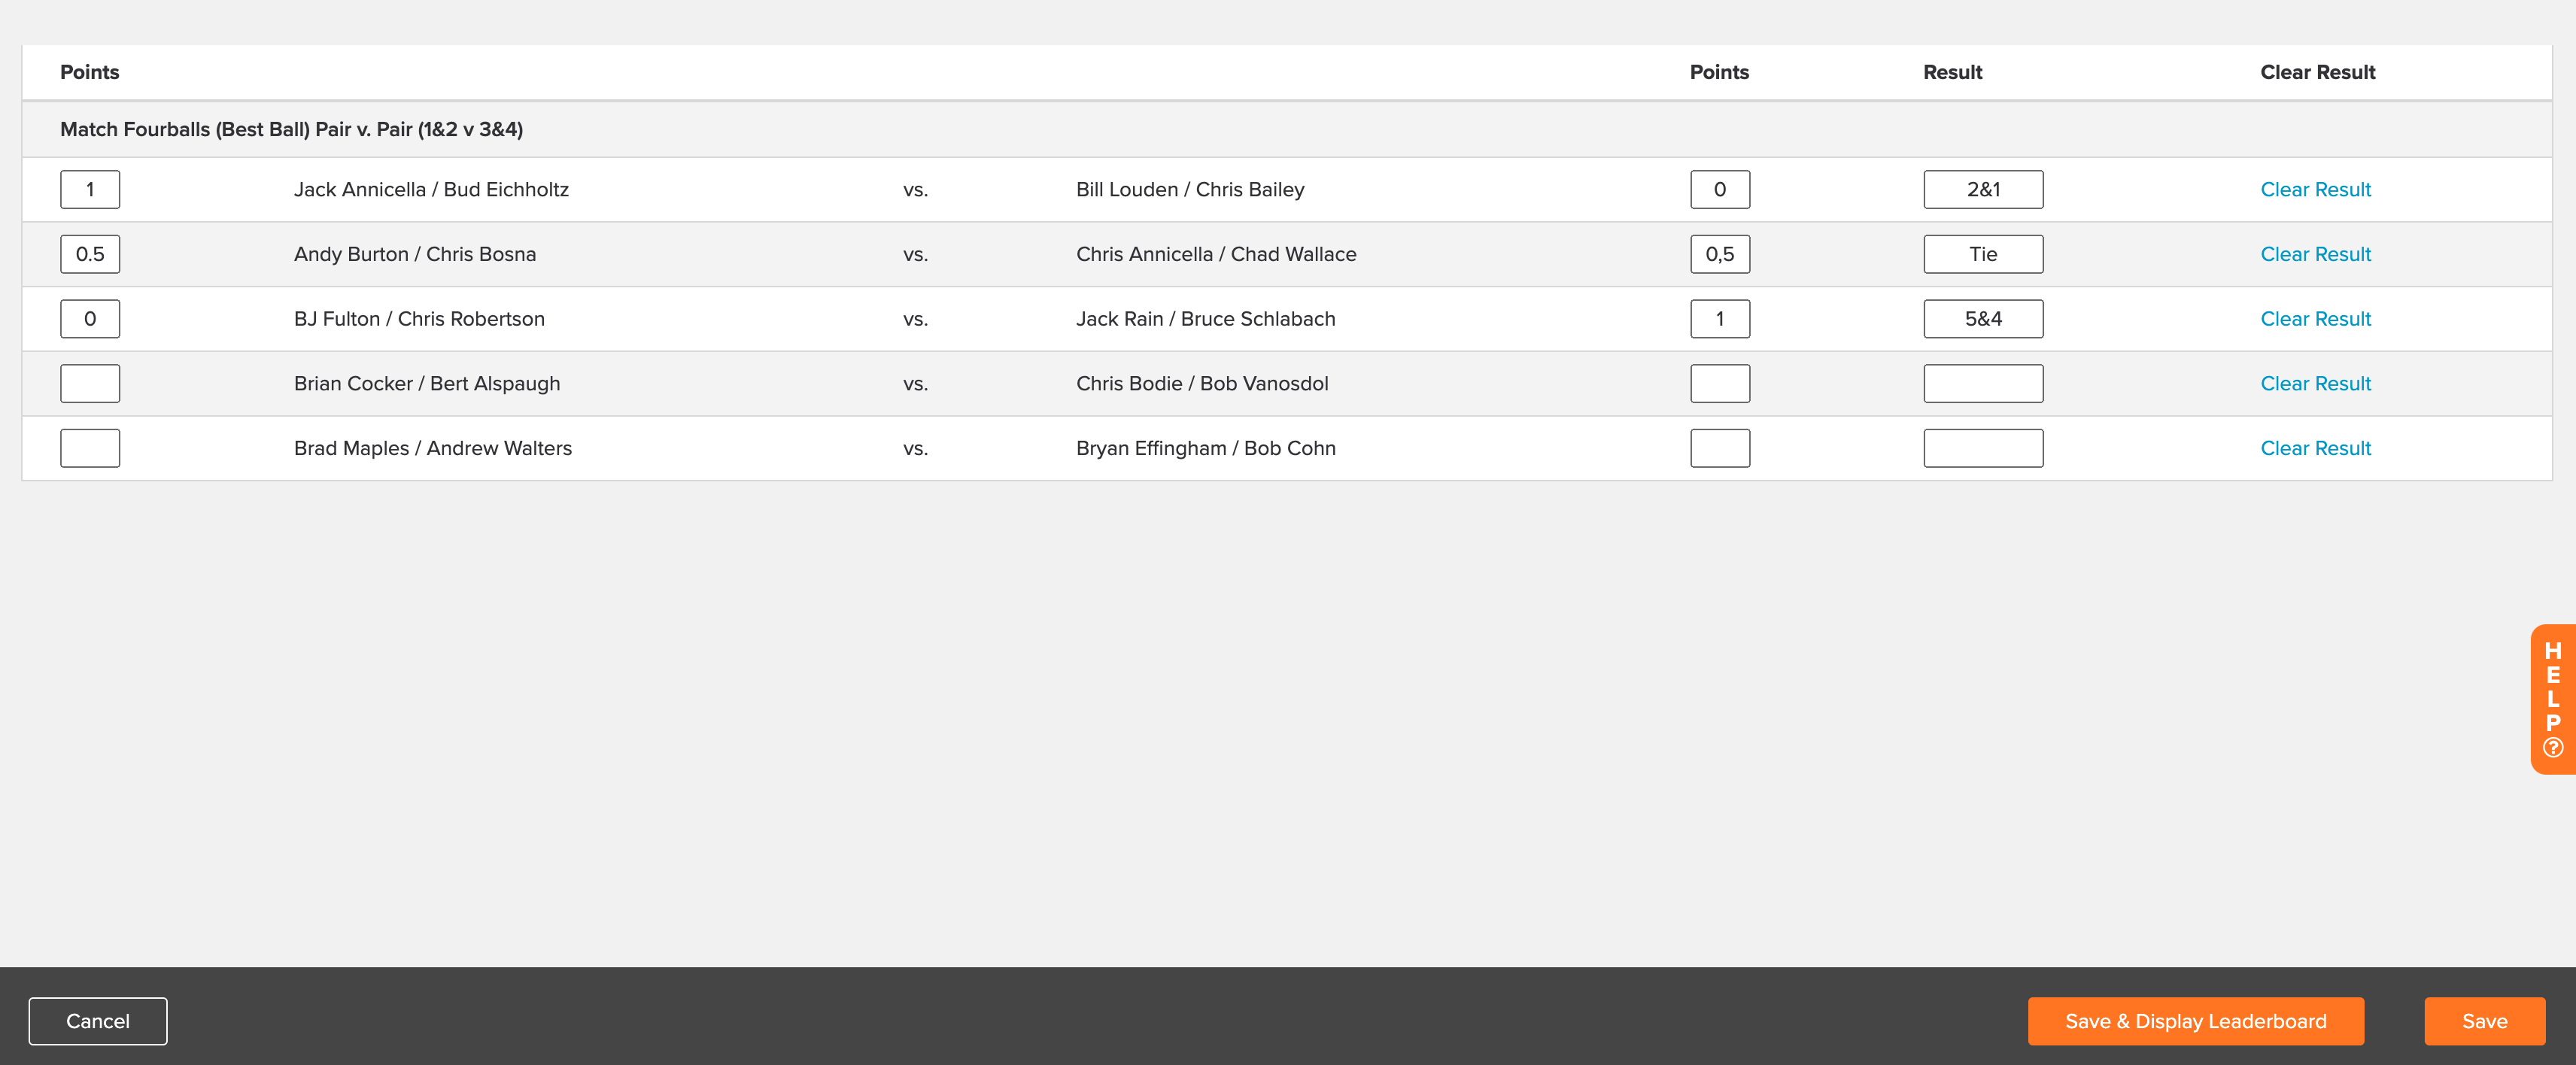Edit points field for Jack Rain pair
Image resolution: width=2576 pixels, height=1065 pixels.
pyautogui.click(x=1720, y=319)
